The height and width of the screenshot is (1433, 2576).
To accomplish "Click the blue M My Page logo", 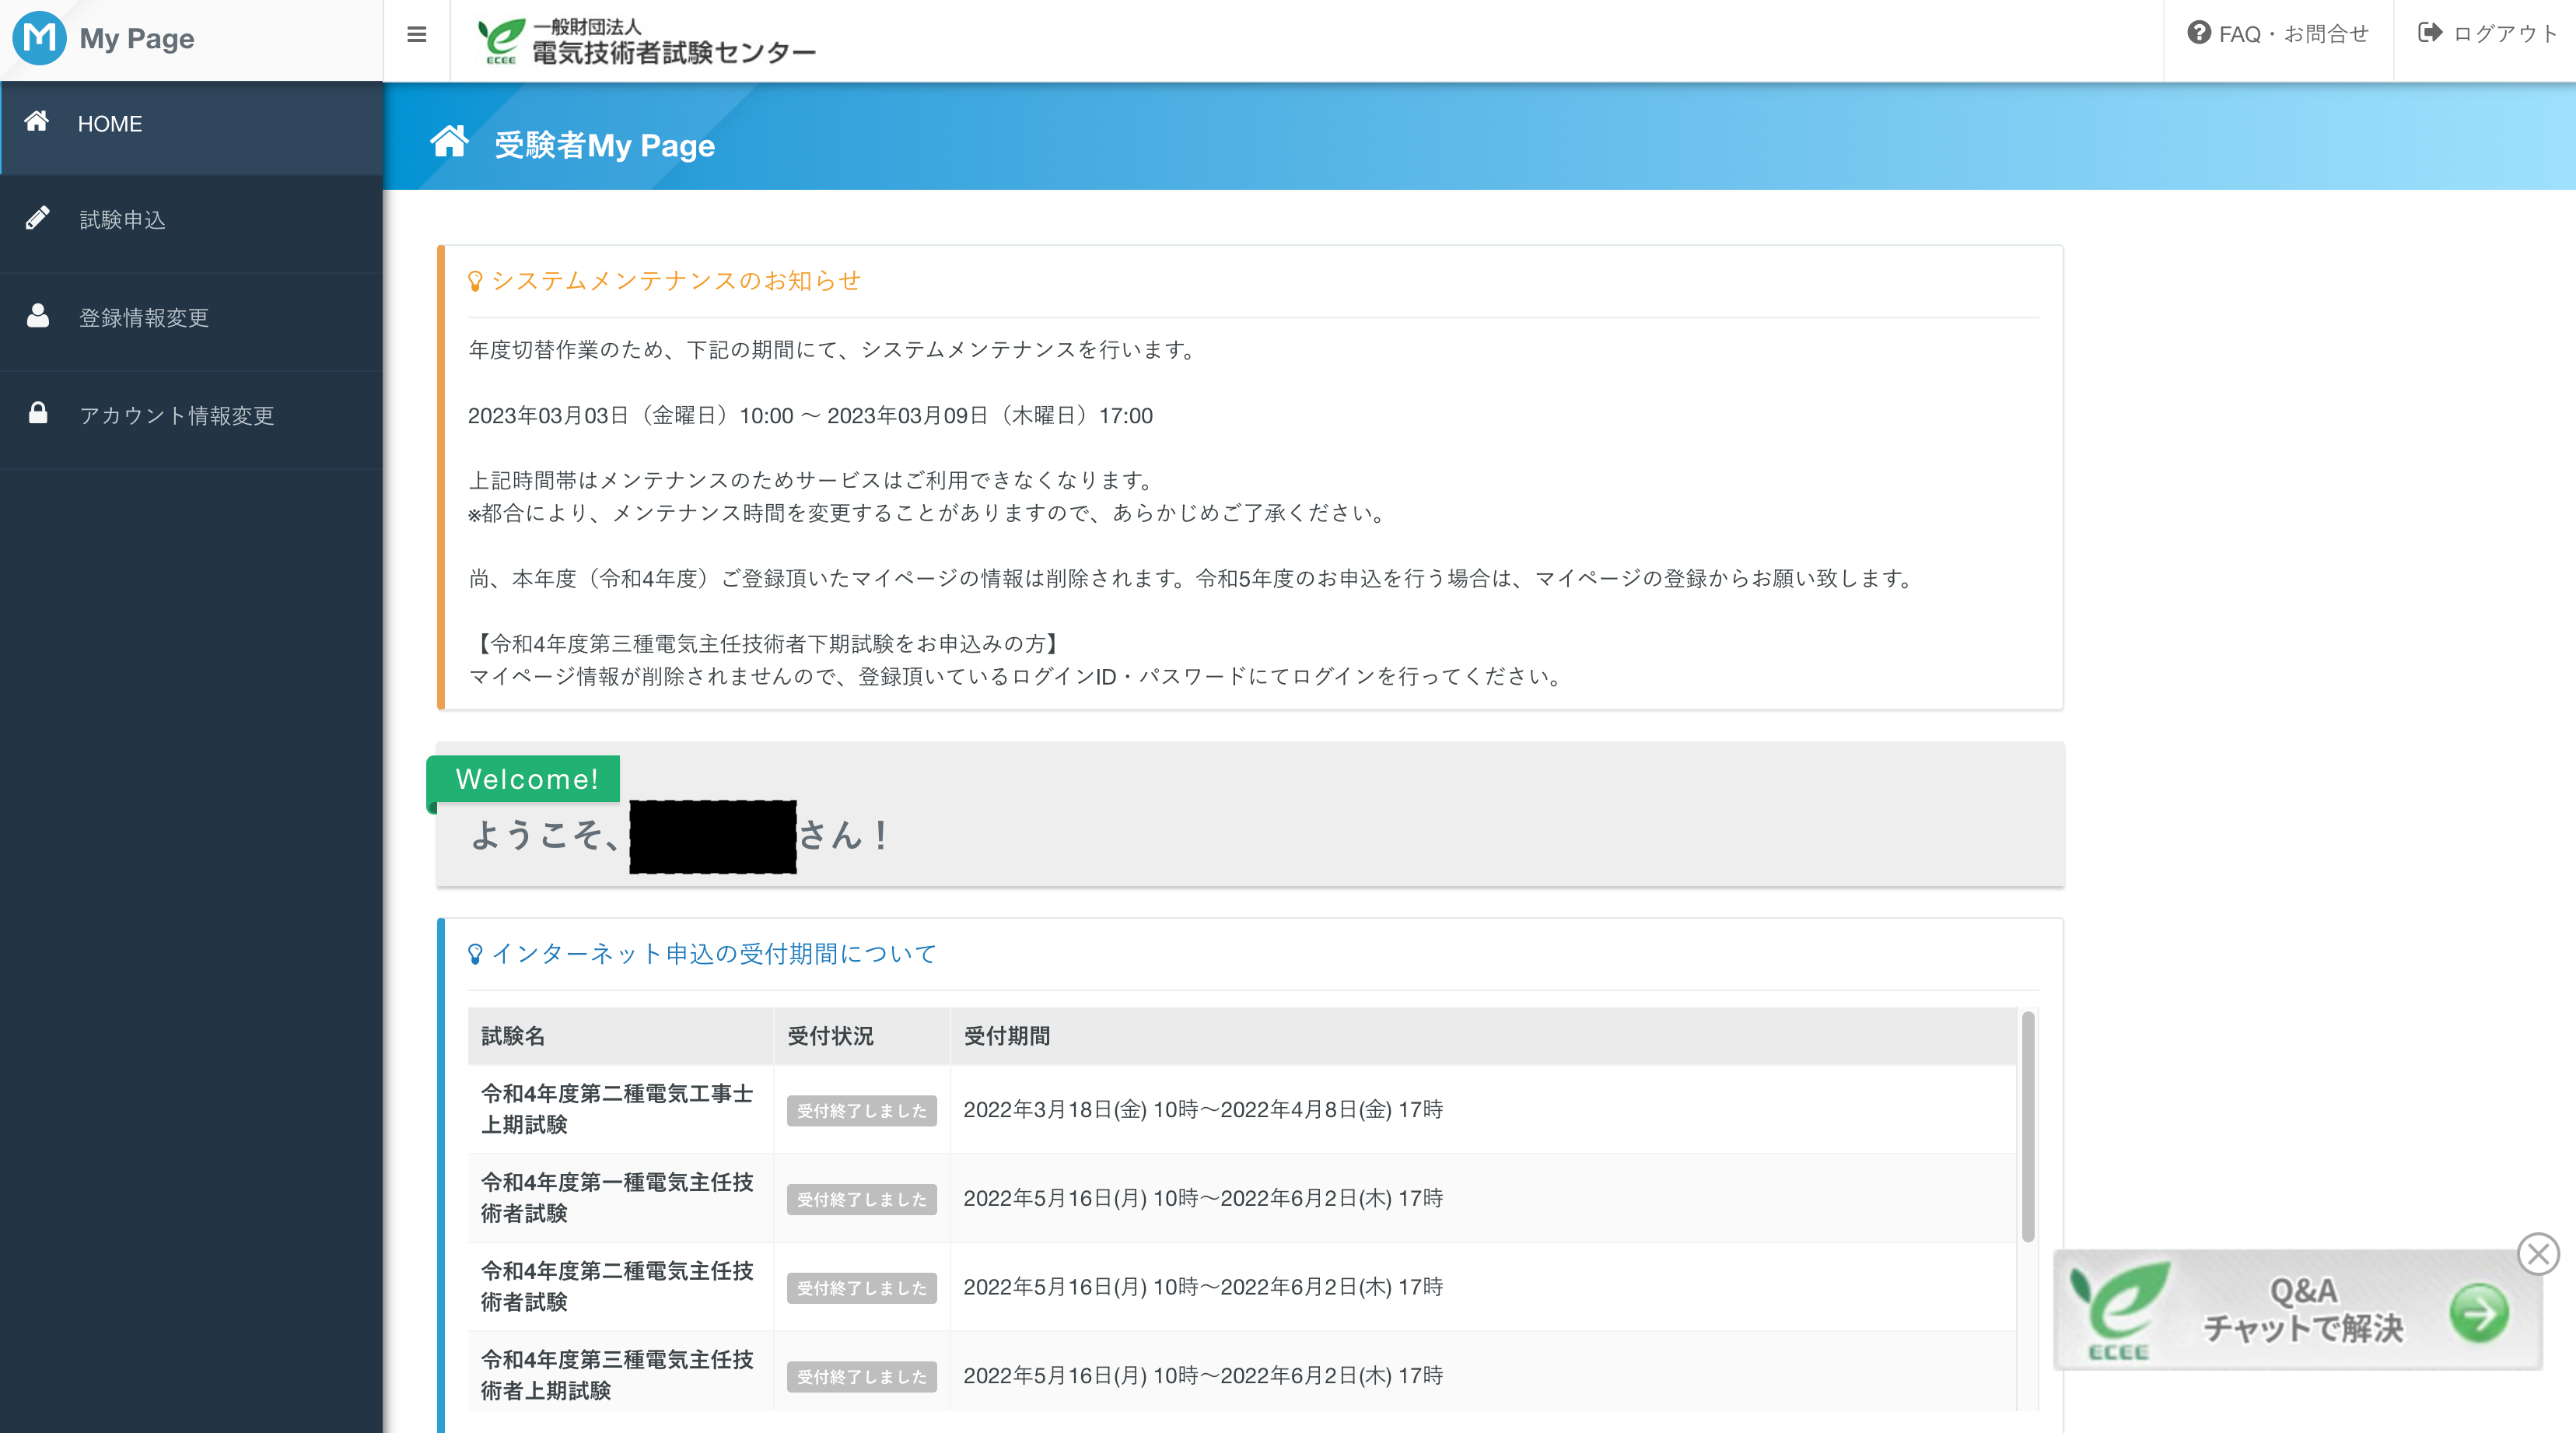I will pyautogui.click(x=39, y=38).
